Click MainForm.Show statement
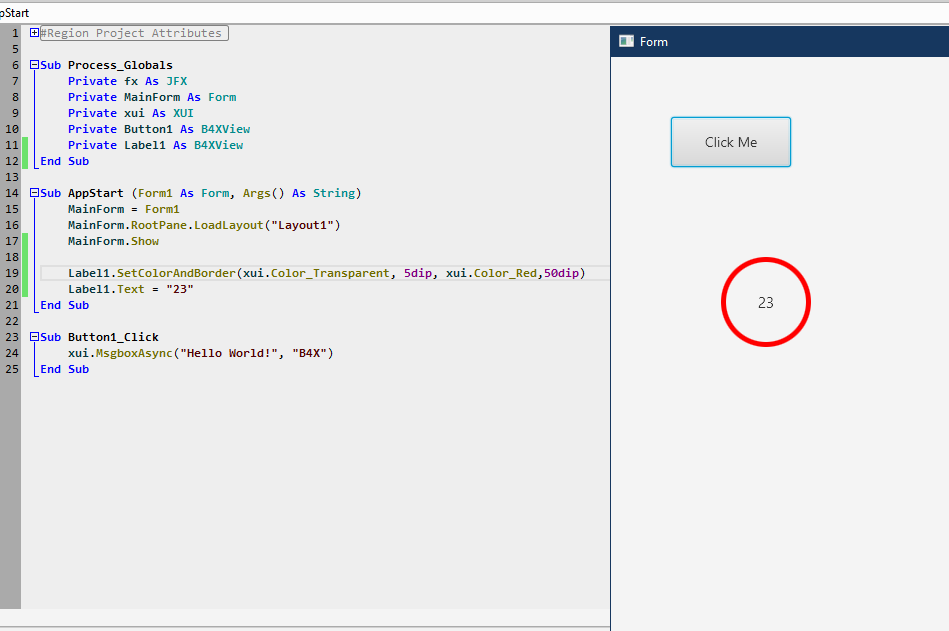 point(113,241)
